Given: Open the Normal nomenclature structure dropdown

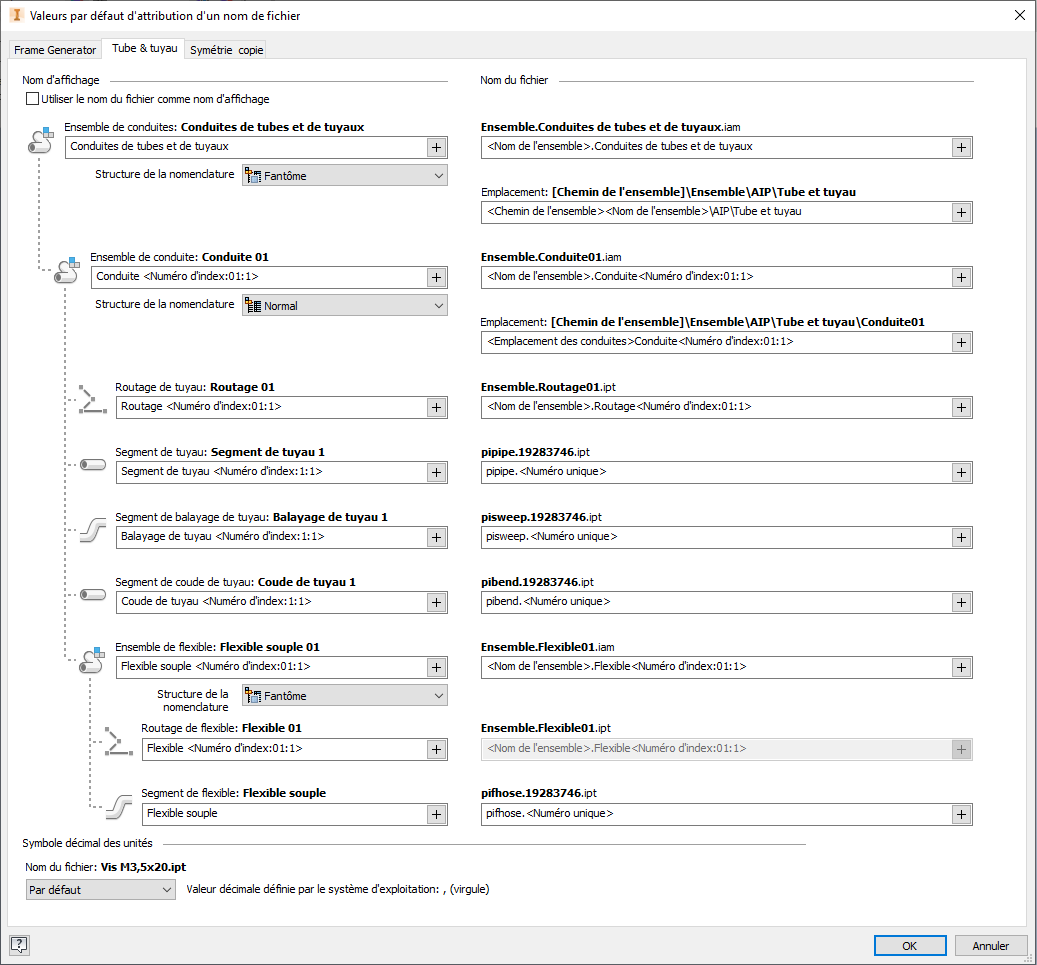Looking at the screenshot, I should pos(344,306).
